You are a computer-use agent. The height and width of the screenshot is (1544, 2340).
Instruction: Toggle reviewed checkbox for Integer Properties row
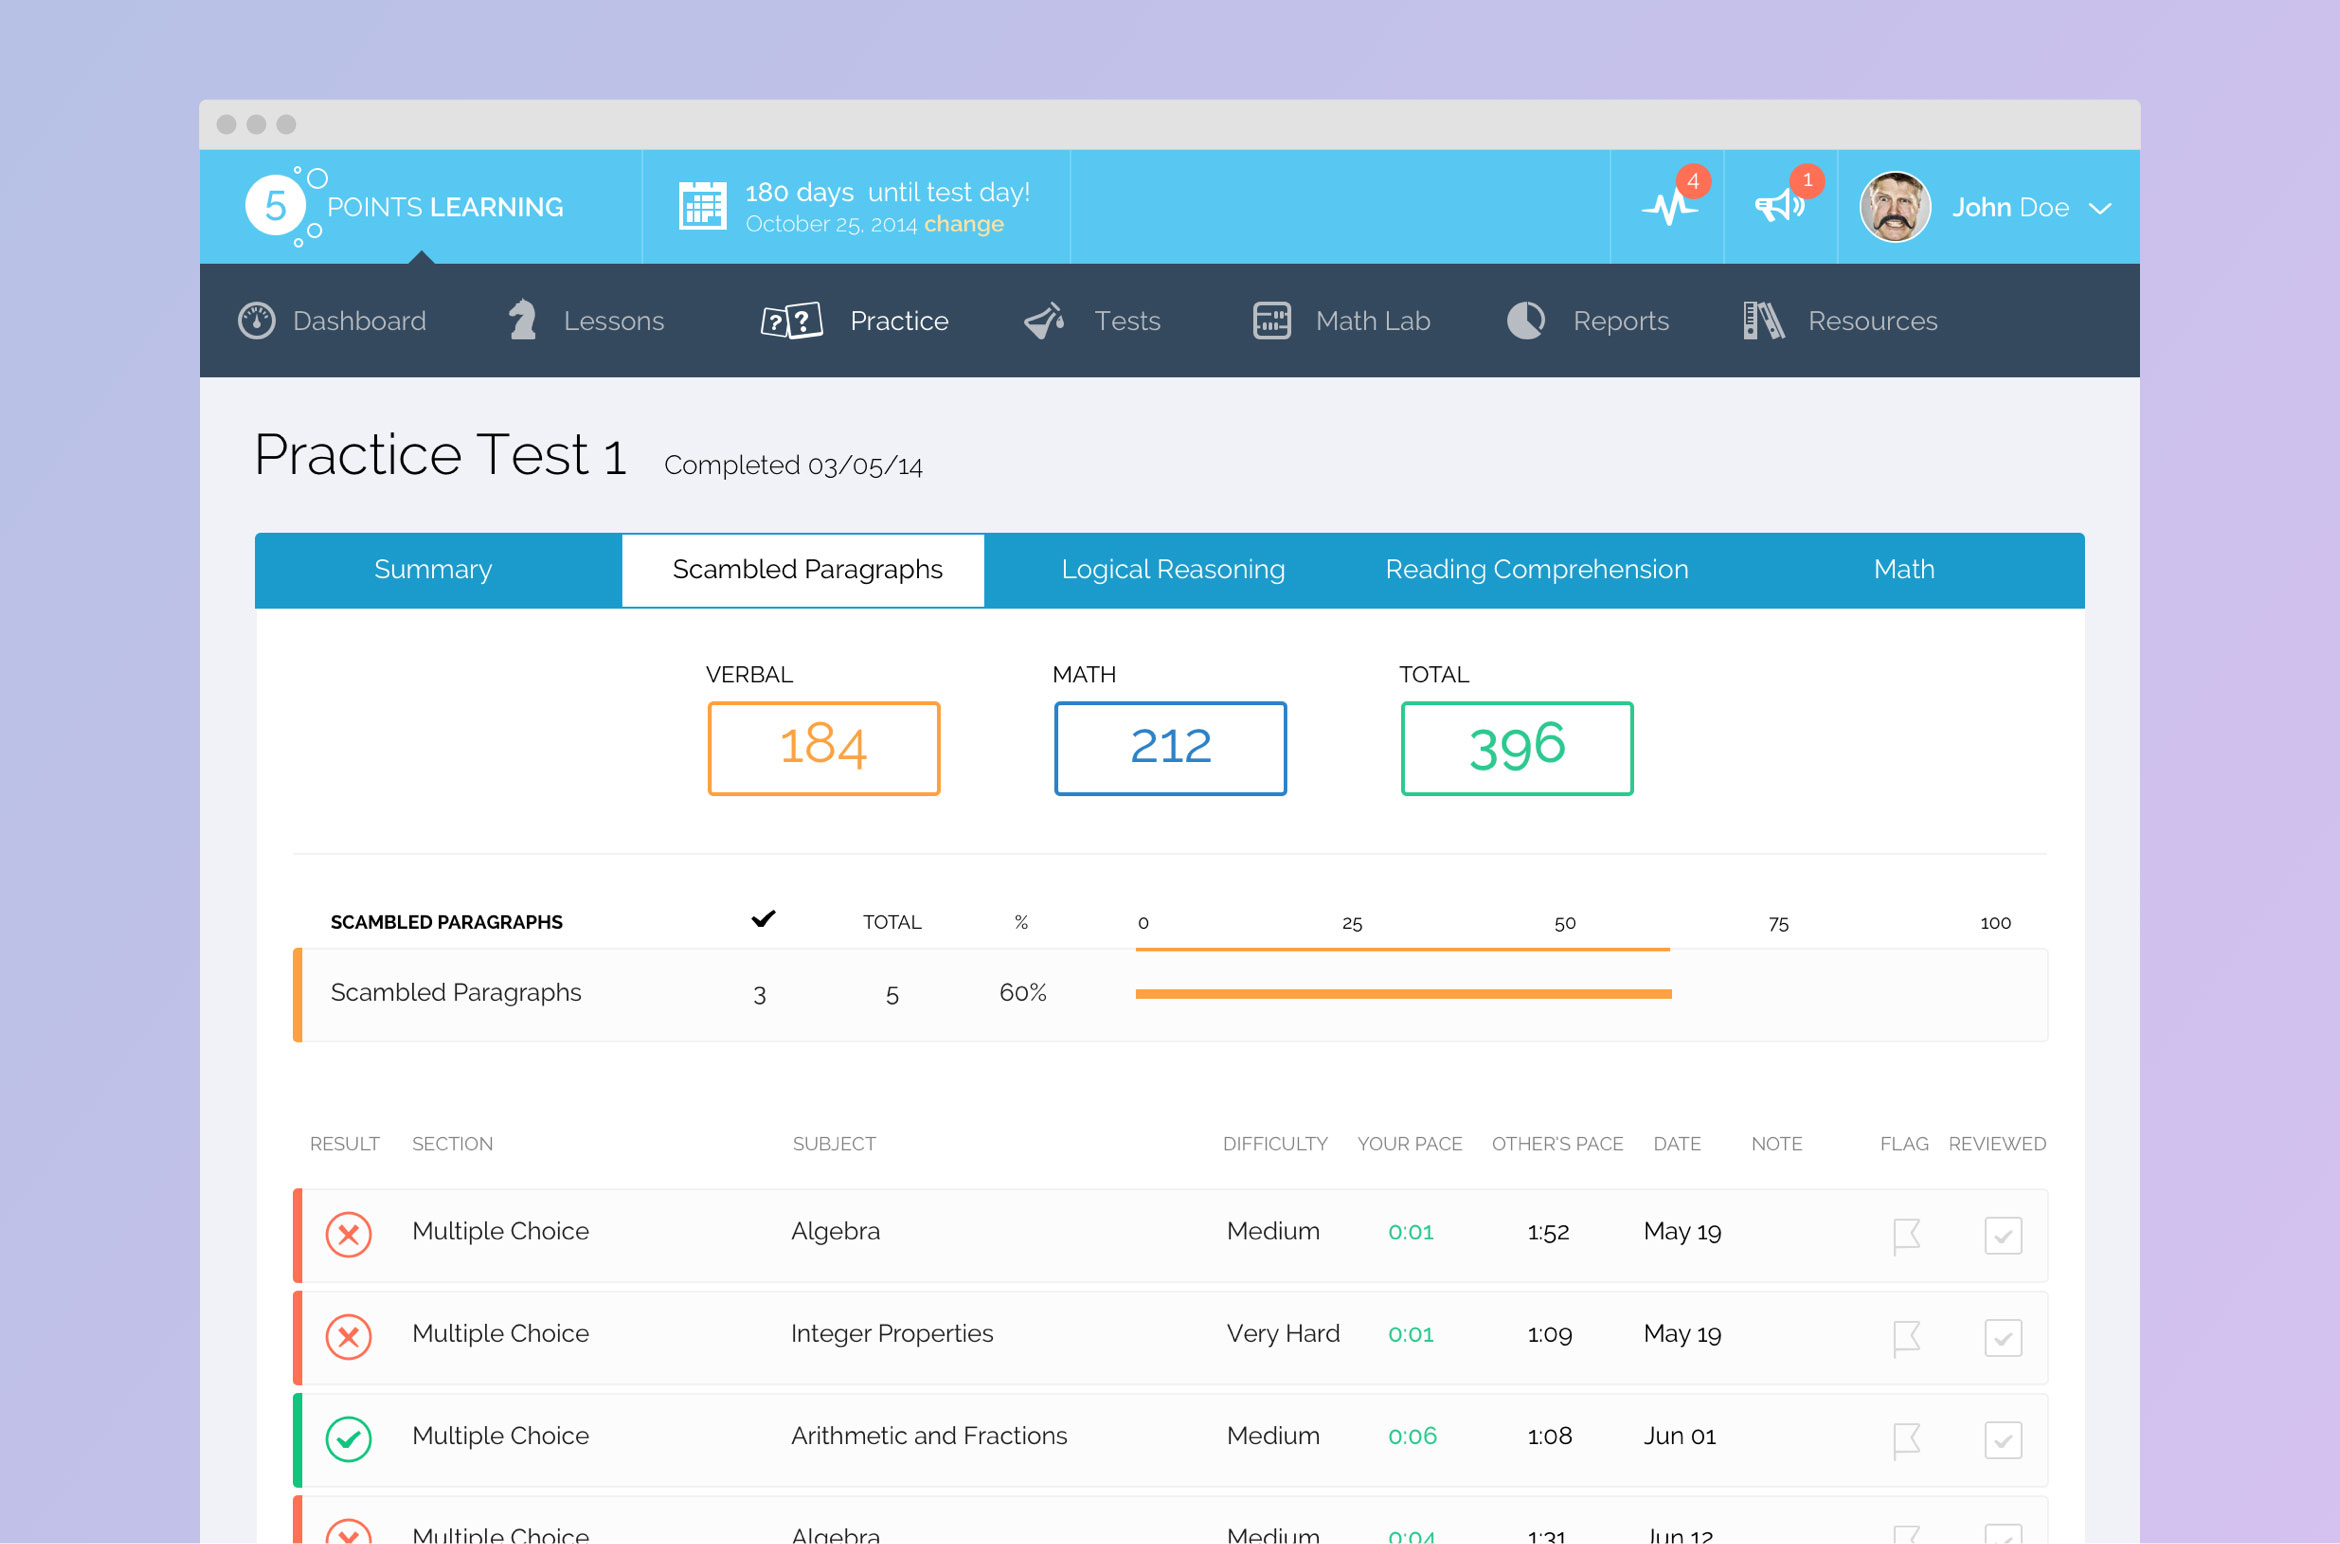tap(2002, 1337)
